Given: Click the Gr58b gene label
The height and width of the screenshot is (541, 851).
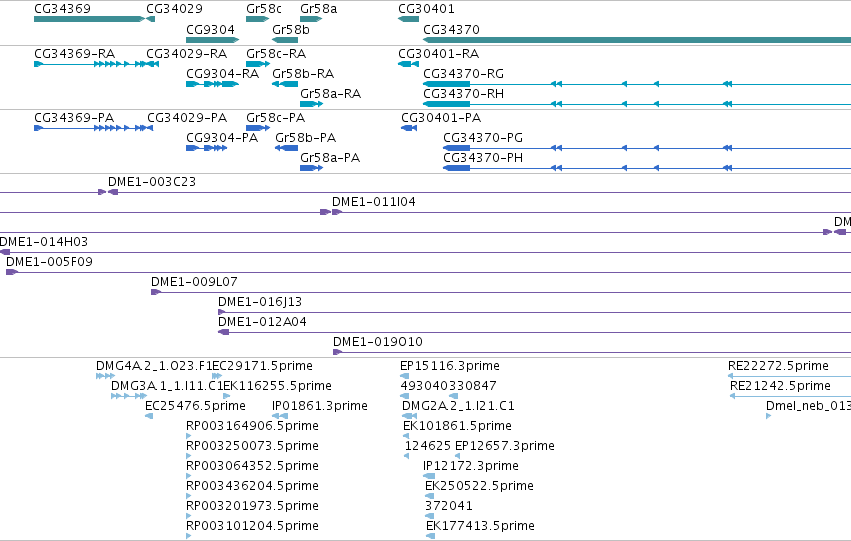Looking at the screenshot, I should 291,29.
